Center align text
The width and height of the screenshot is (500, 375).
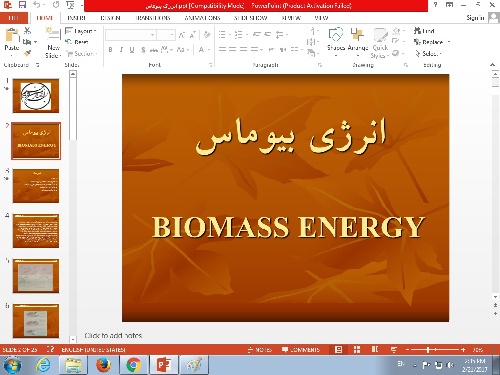pyautogui.click(x=233, y=49)
